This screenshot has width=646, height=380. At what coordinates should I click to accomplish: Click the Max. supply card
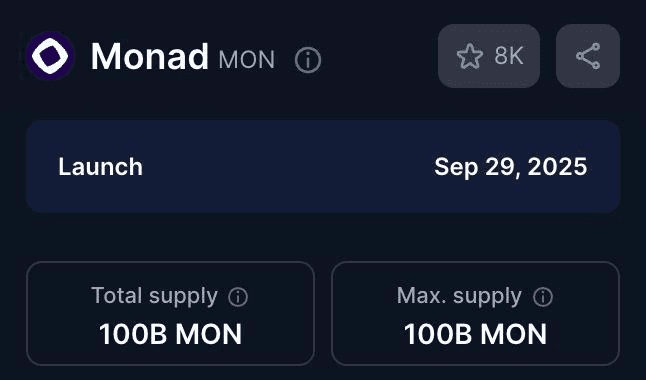pos(475,313)
